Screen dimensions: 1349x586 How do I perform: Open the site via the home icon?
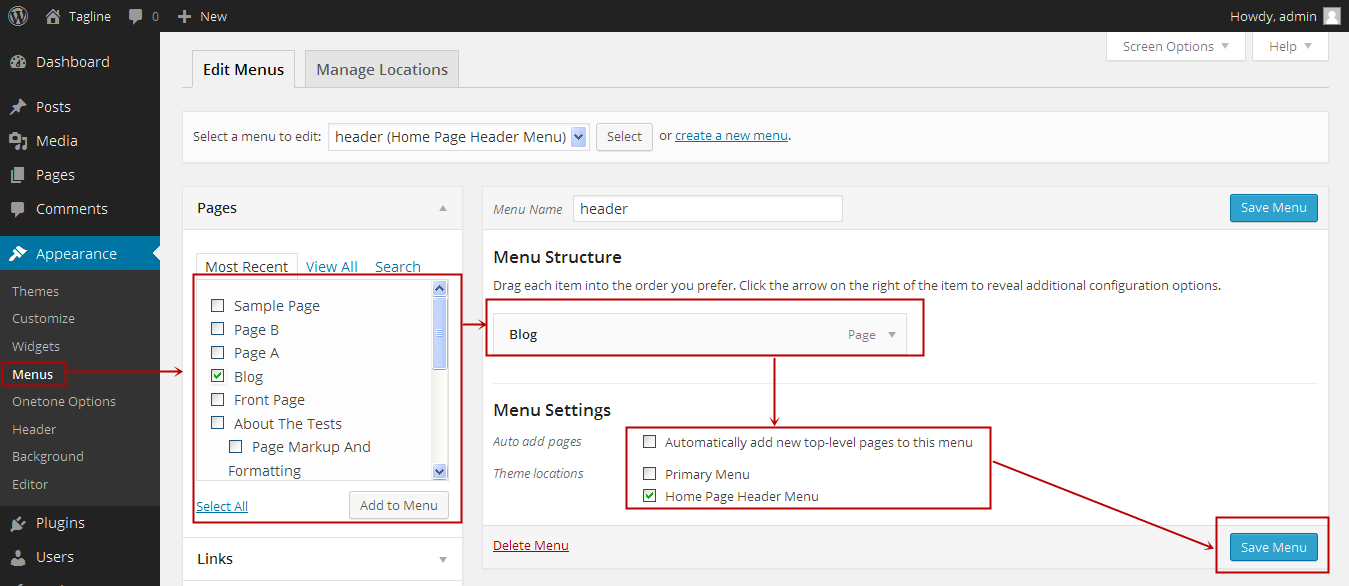[51, 16]
